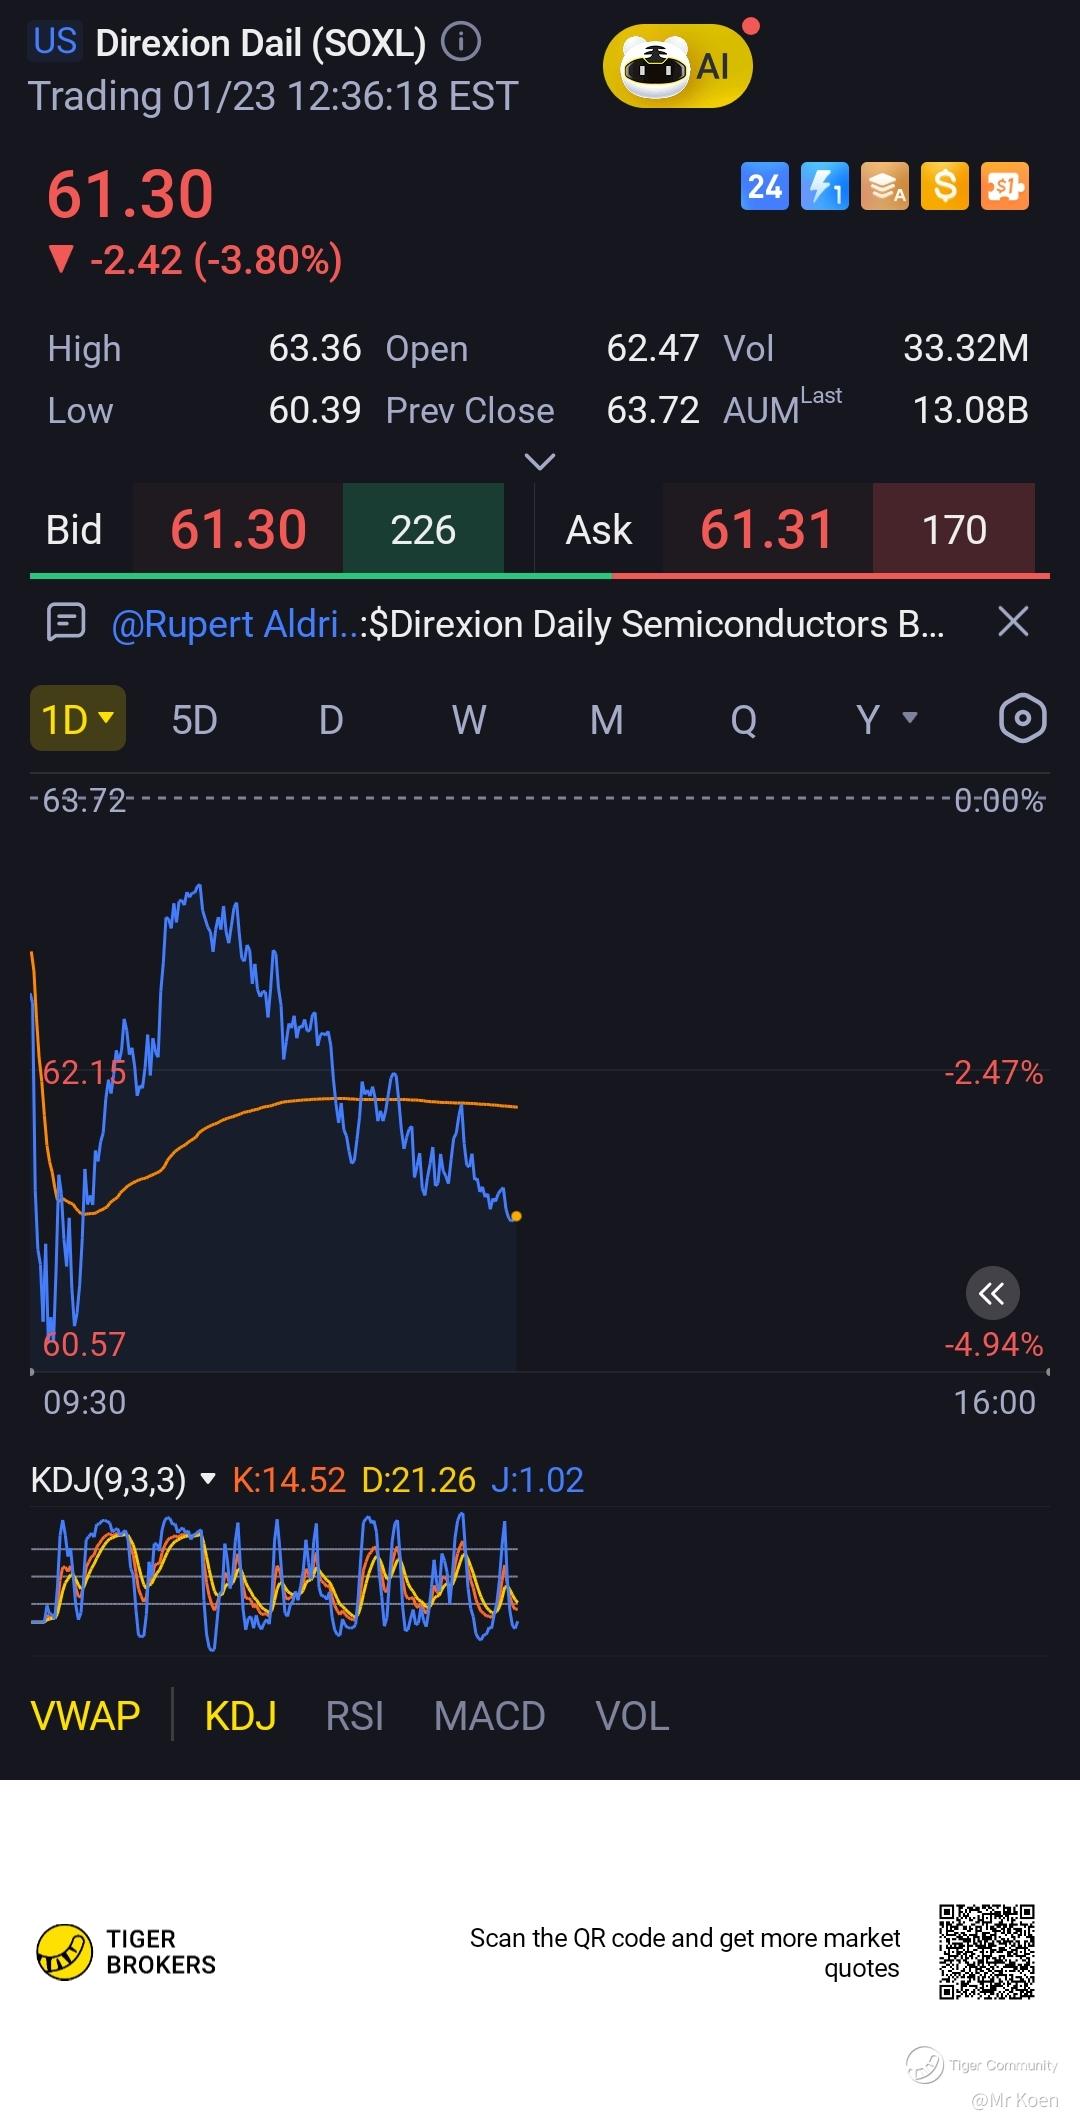Tap the -4.94% chart axis label
Screen dimensions: 1080x2125
pyautogui.click(x=994, y=1344)
